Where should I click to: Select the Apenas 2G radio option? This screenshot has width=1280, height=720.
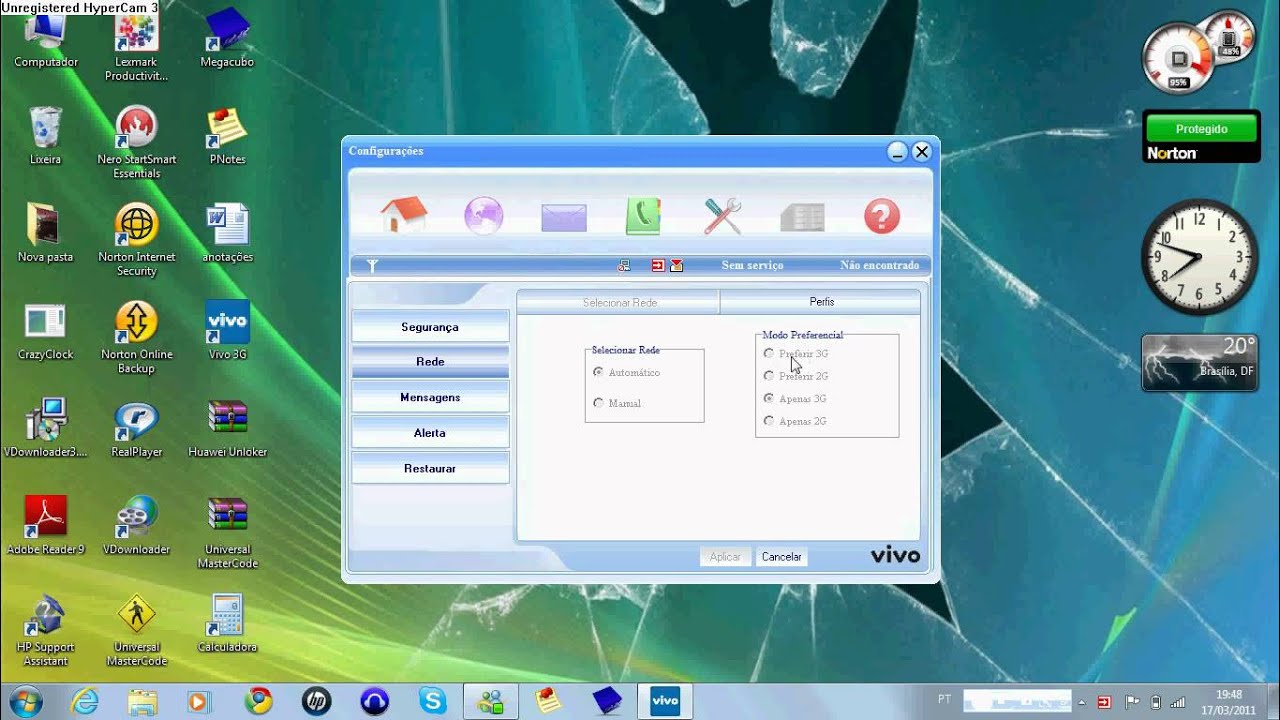coord(768,421)
